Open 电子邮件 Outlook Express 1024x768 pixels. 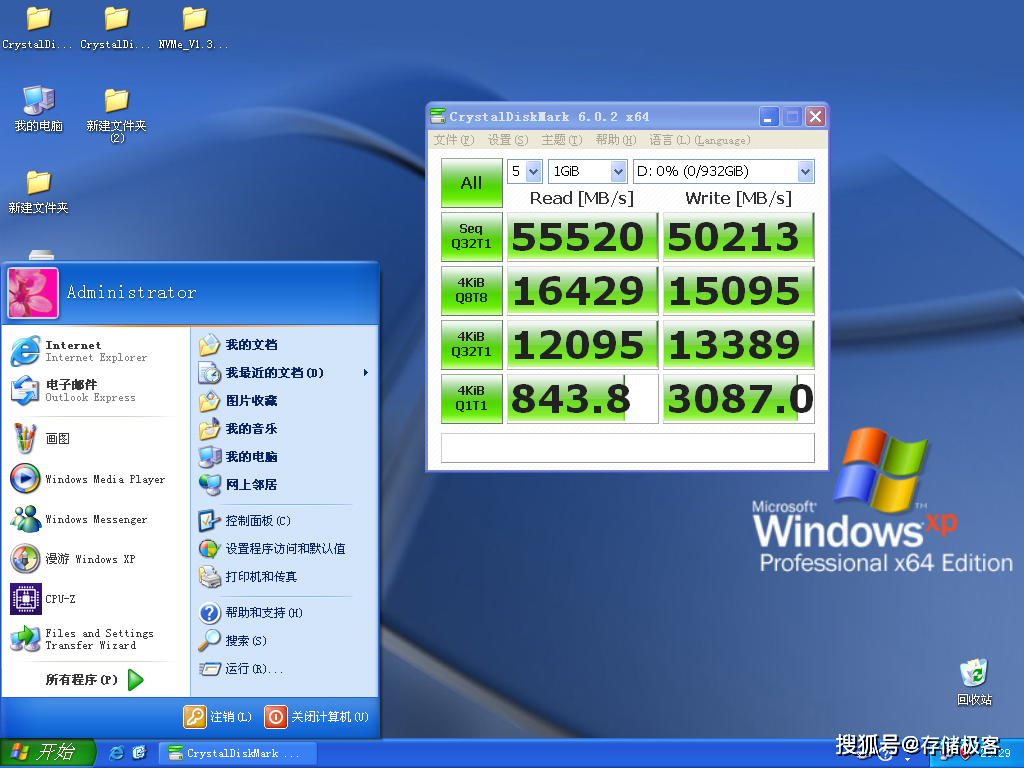pos(95,391)
